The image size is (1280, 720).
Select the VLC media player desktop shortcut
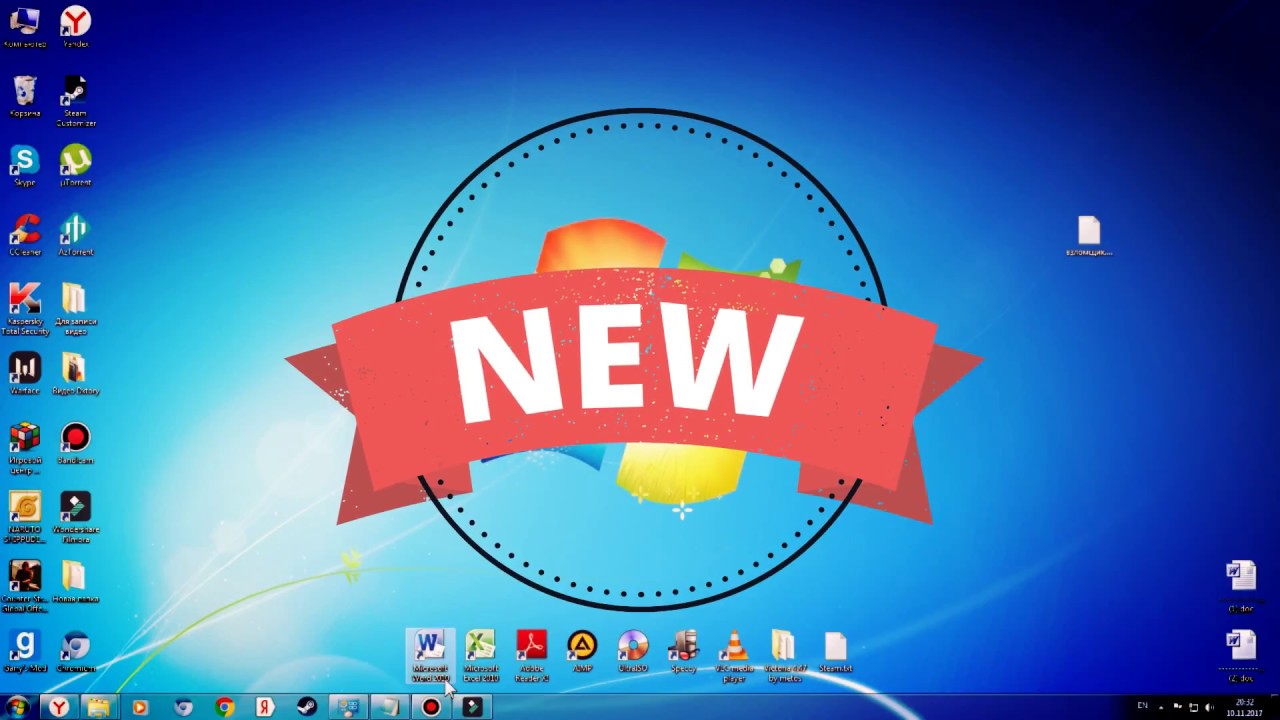[x=734, y=656]
